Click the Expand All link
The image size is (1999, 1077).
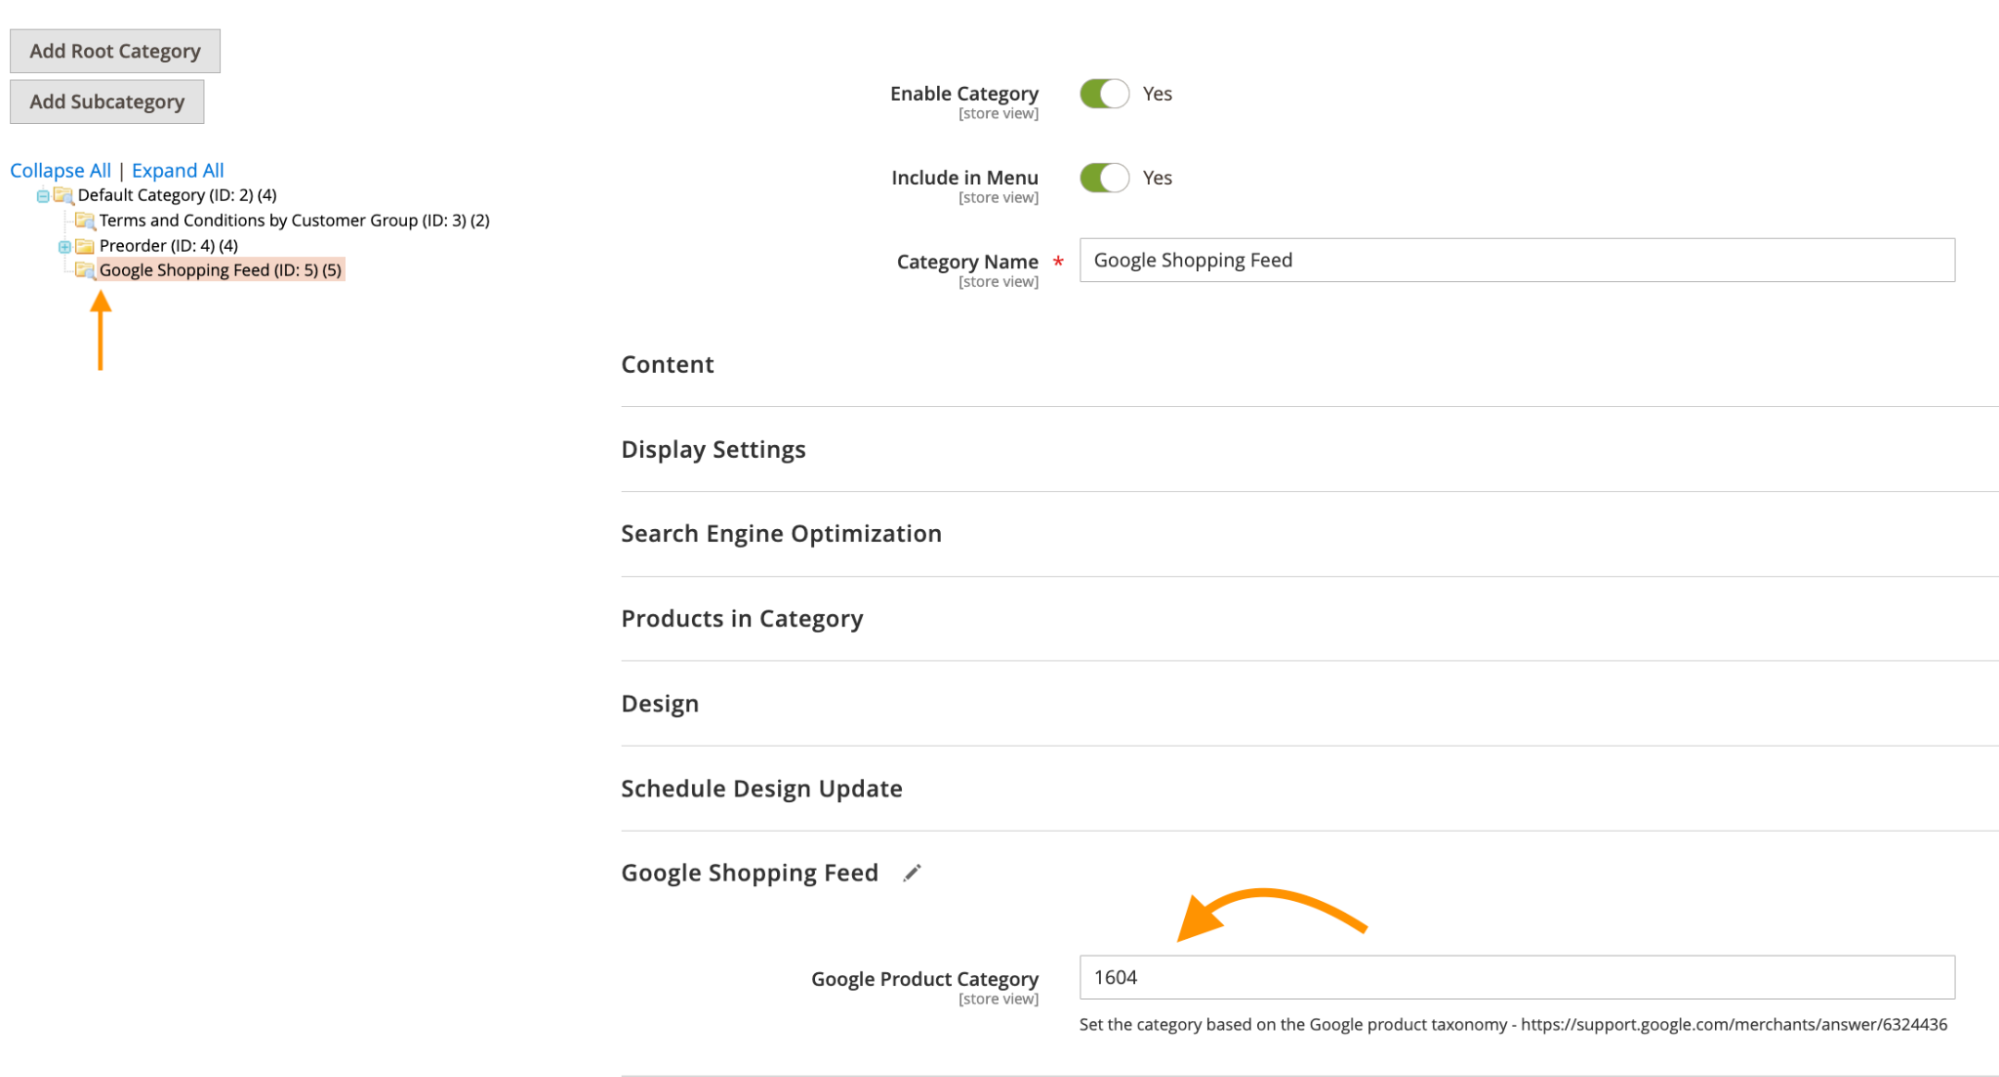(x=178, y=171)
